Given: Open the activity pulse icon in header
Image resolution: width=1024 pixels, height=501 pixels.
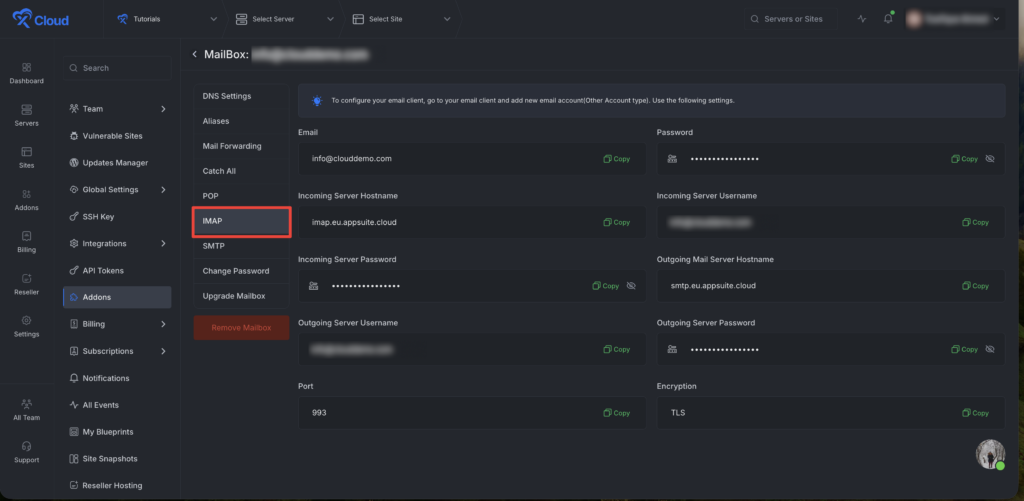Looking at the screenshot, I should pos(862,19).
